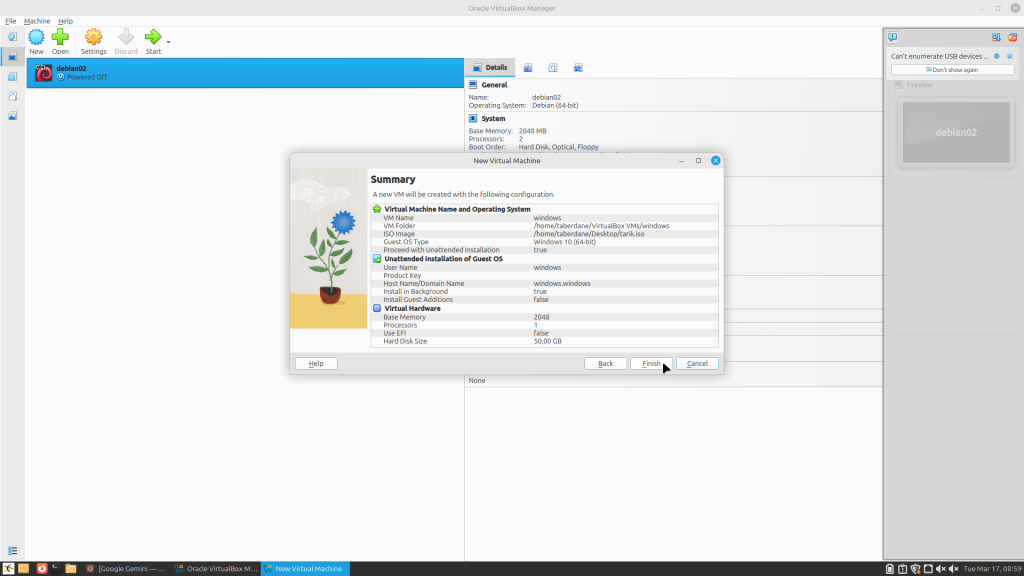Open Settings via the gear icon
The width and height of the screenshot is (1024, 576).
(93, 38)
